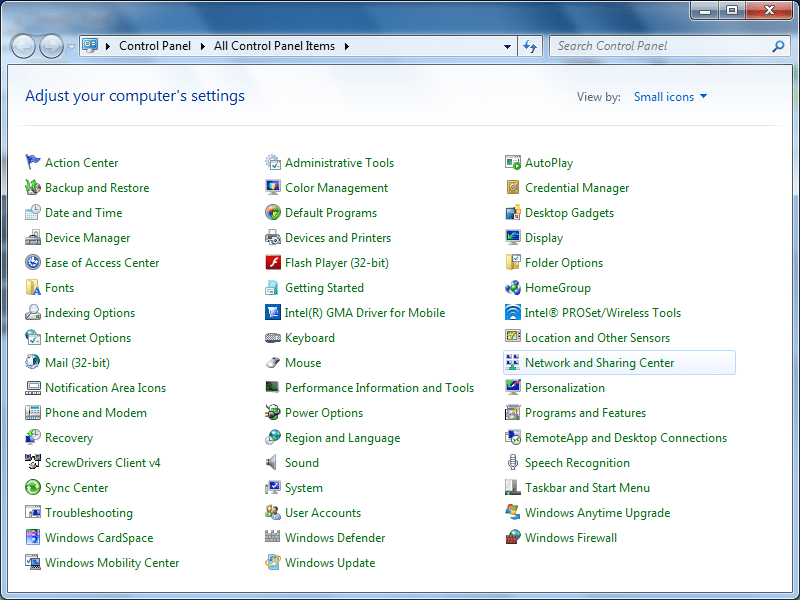Open the Devices and Printers icon
Image resolution: width=800 pixels, height=600 pixels.
[273, 237]
